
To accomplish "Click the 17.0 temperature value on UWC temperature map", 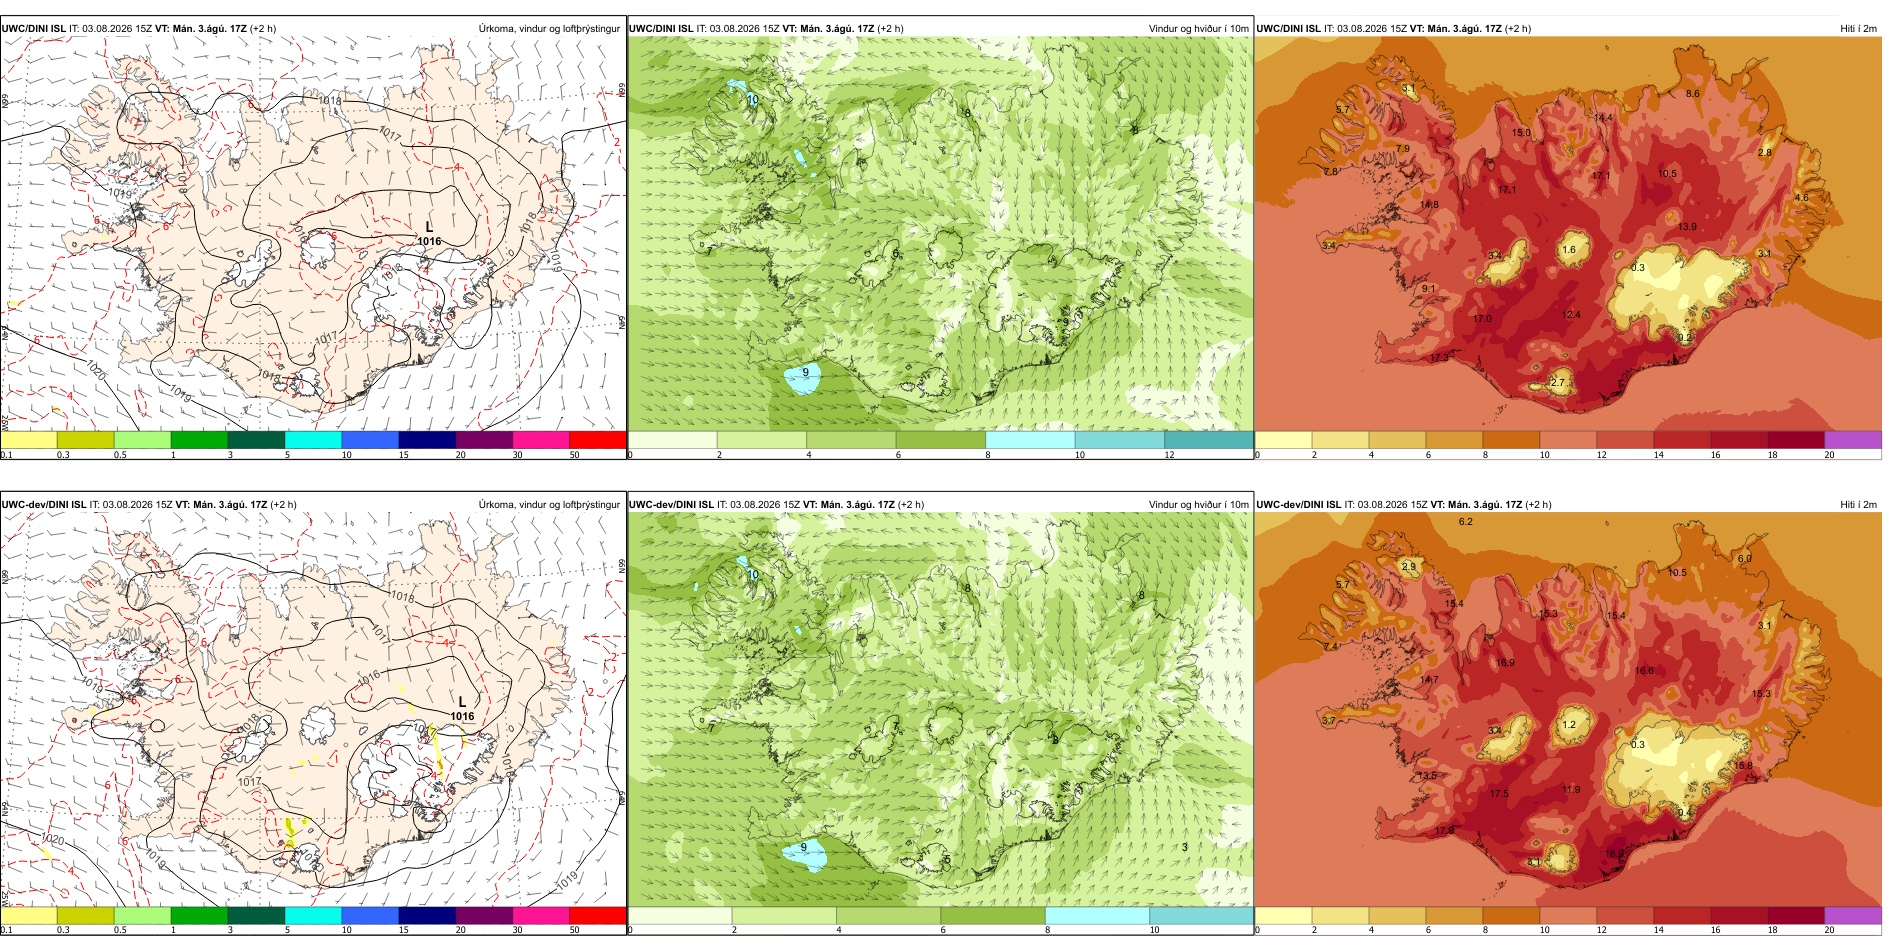I will (1482, 319).
